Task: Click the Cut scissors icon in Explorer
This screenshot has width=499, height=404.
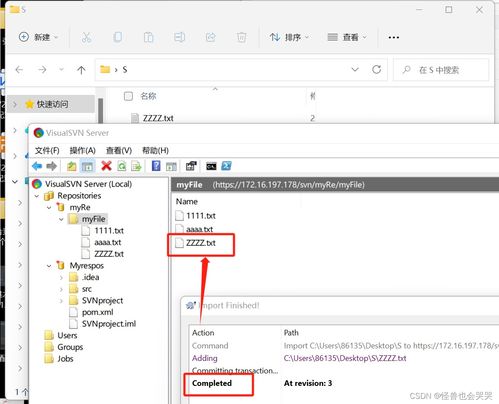Action: coord(87,37)
